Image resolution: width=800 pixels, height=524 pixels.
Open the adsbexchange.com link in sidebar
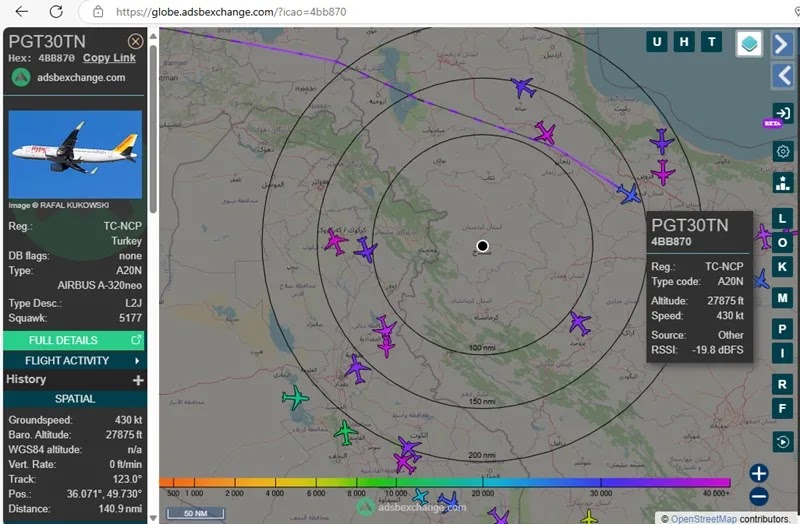[x=81, y=78]
